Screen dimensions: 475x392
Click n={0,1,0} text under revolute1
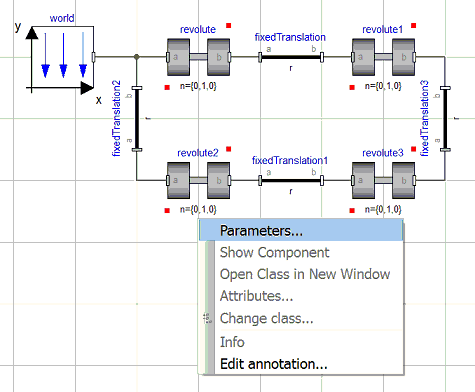[x=383, y=86]
